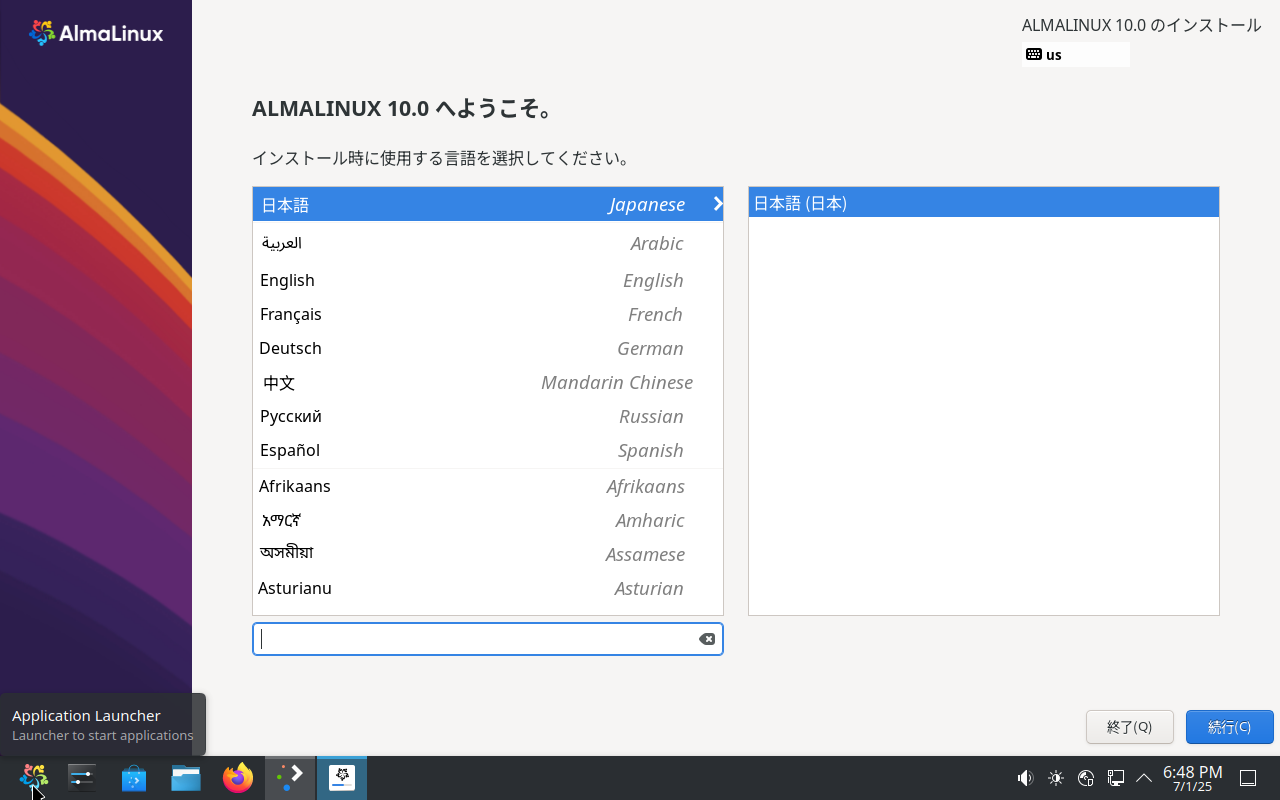Select Afrikaans in the language list
1280x800 pixels.
[488, 486]
